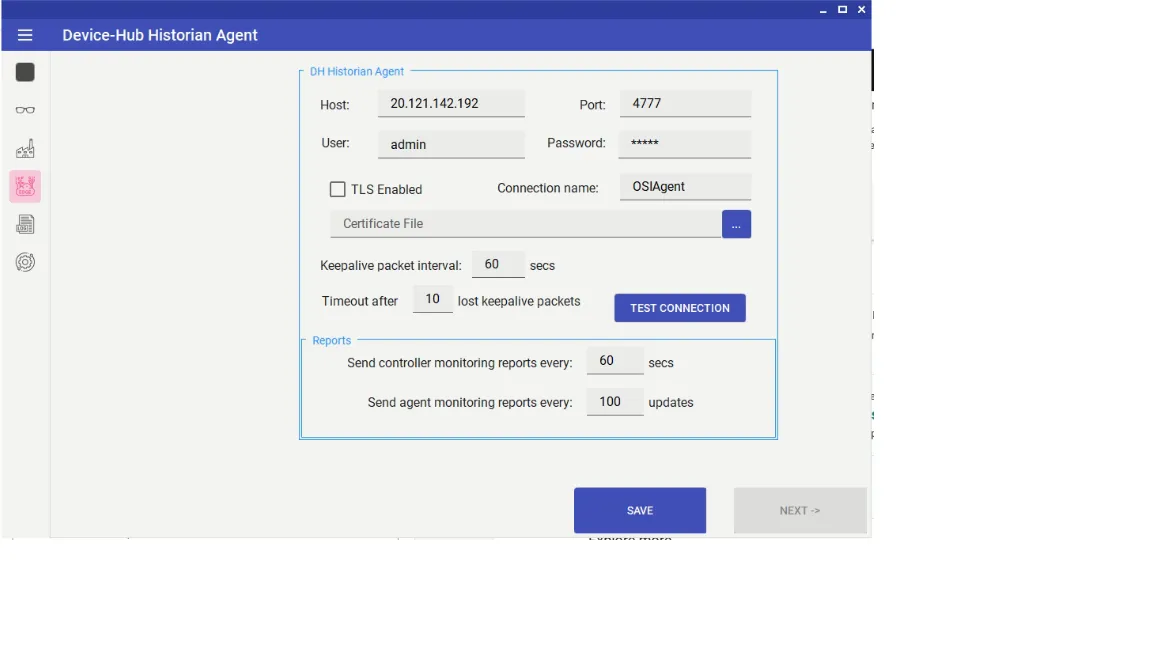Click 'Send controller monitoring reports every:' label

pos(460,363)
